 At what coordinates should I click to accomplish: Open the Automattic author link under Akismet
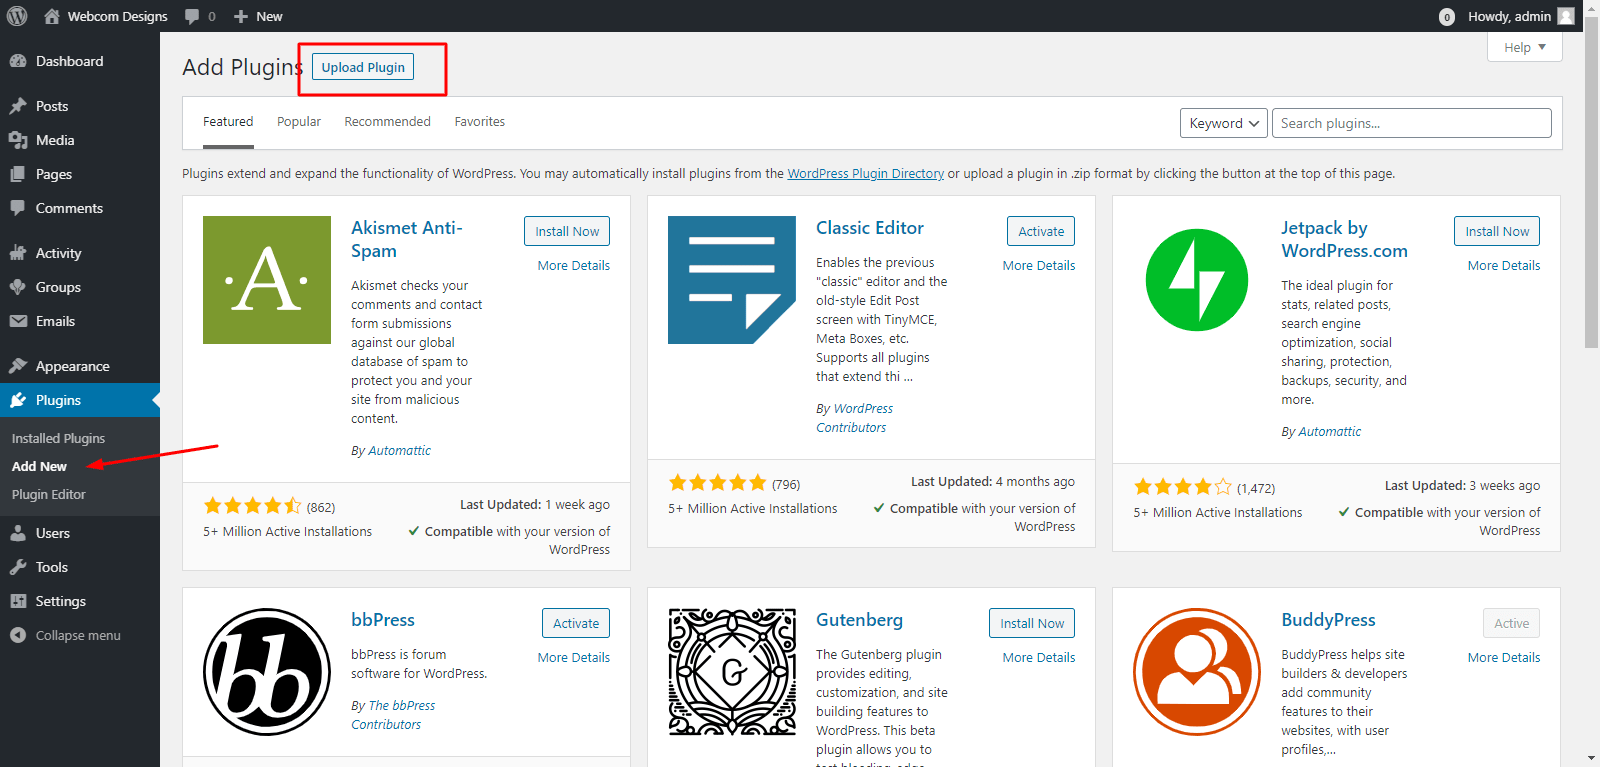[x=400, y=450]
